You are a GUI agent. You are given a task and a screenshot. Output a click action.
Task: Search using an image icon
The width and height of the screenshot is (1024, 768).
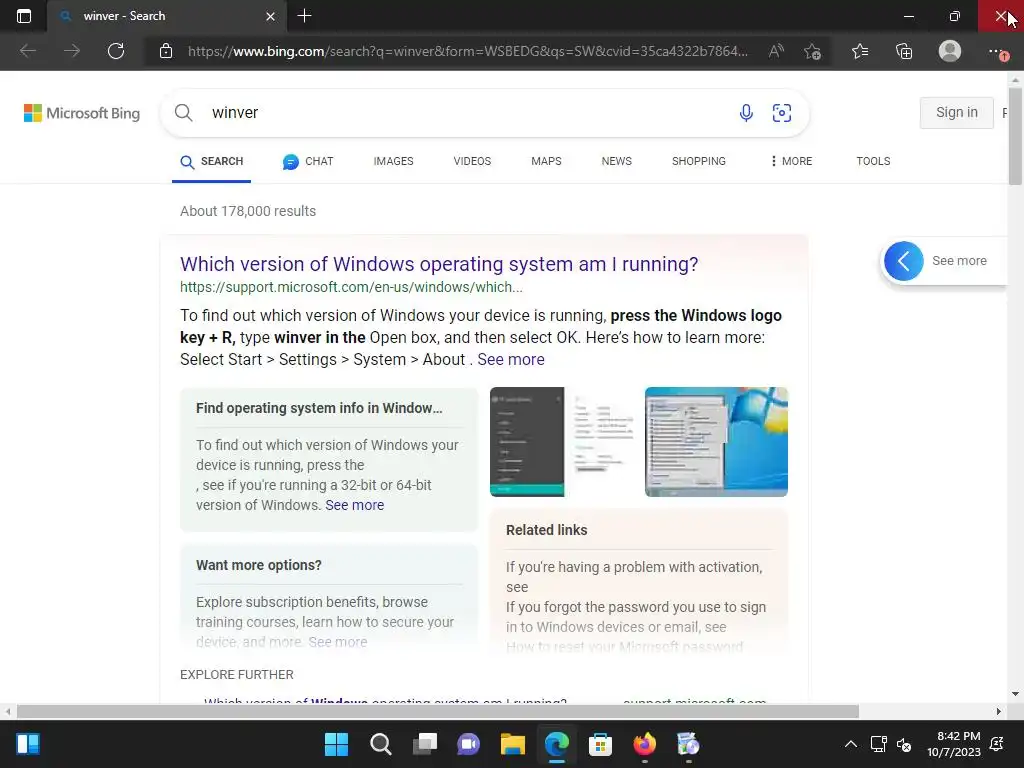[782, 113]
